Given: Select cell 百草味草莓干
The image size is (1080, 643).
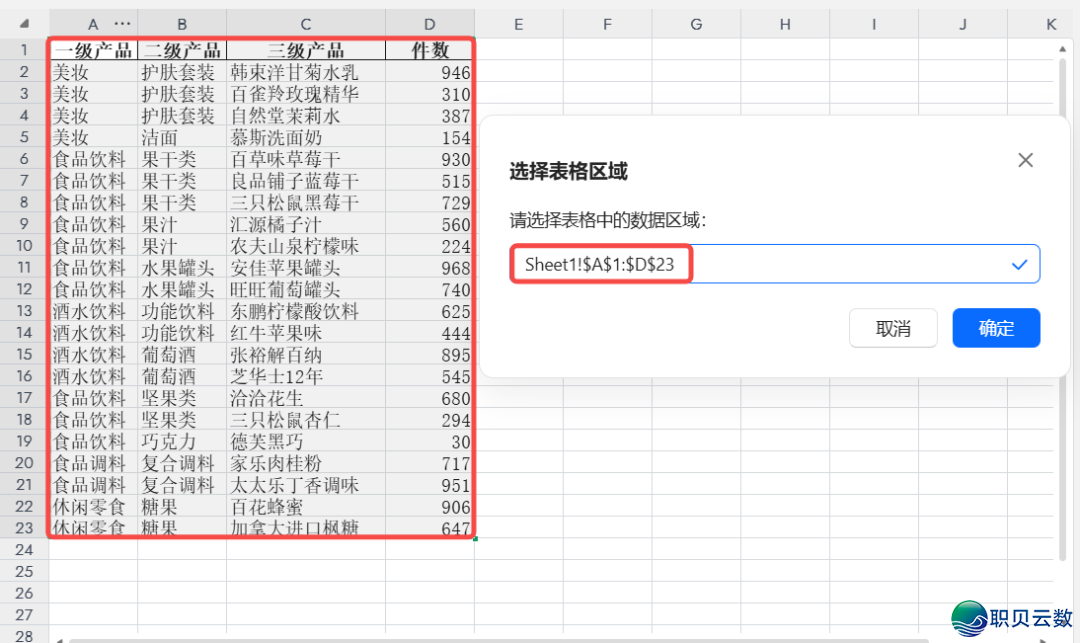Looking at the screenshot, I should click(x=306, y=159).
